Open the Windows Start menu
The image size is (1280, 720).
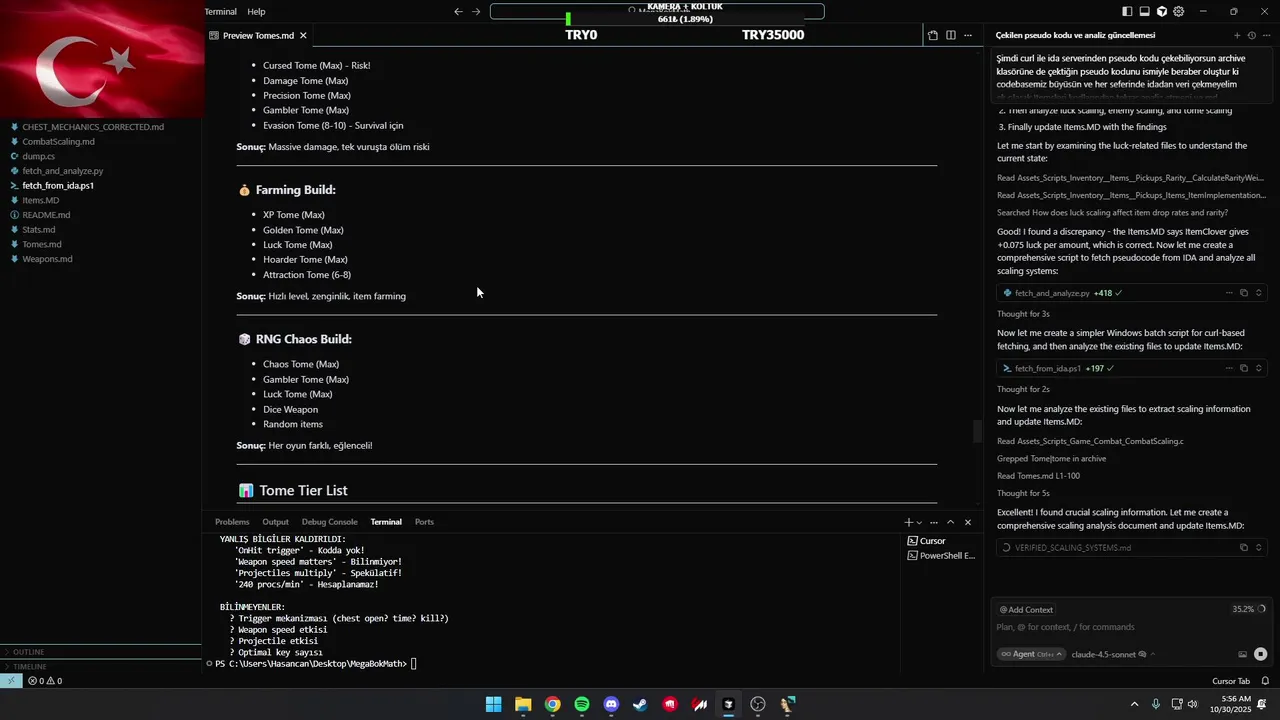tap(493, 704)
